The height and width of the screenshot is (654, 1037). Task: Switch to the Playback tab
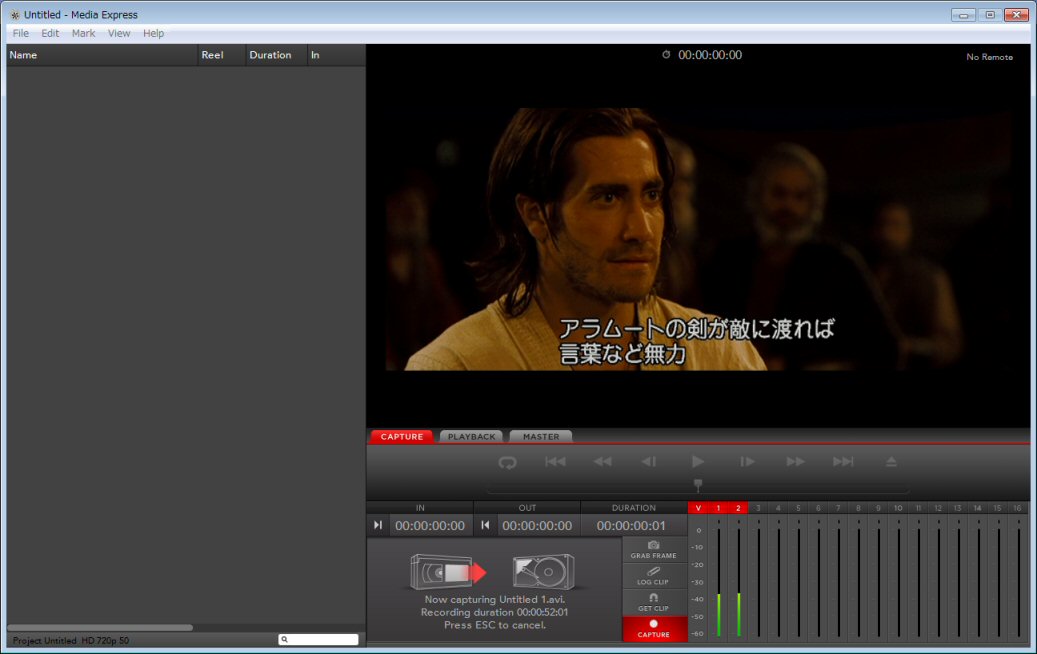point(472,436)
